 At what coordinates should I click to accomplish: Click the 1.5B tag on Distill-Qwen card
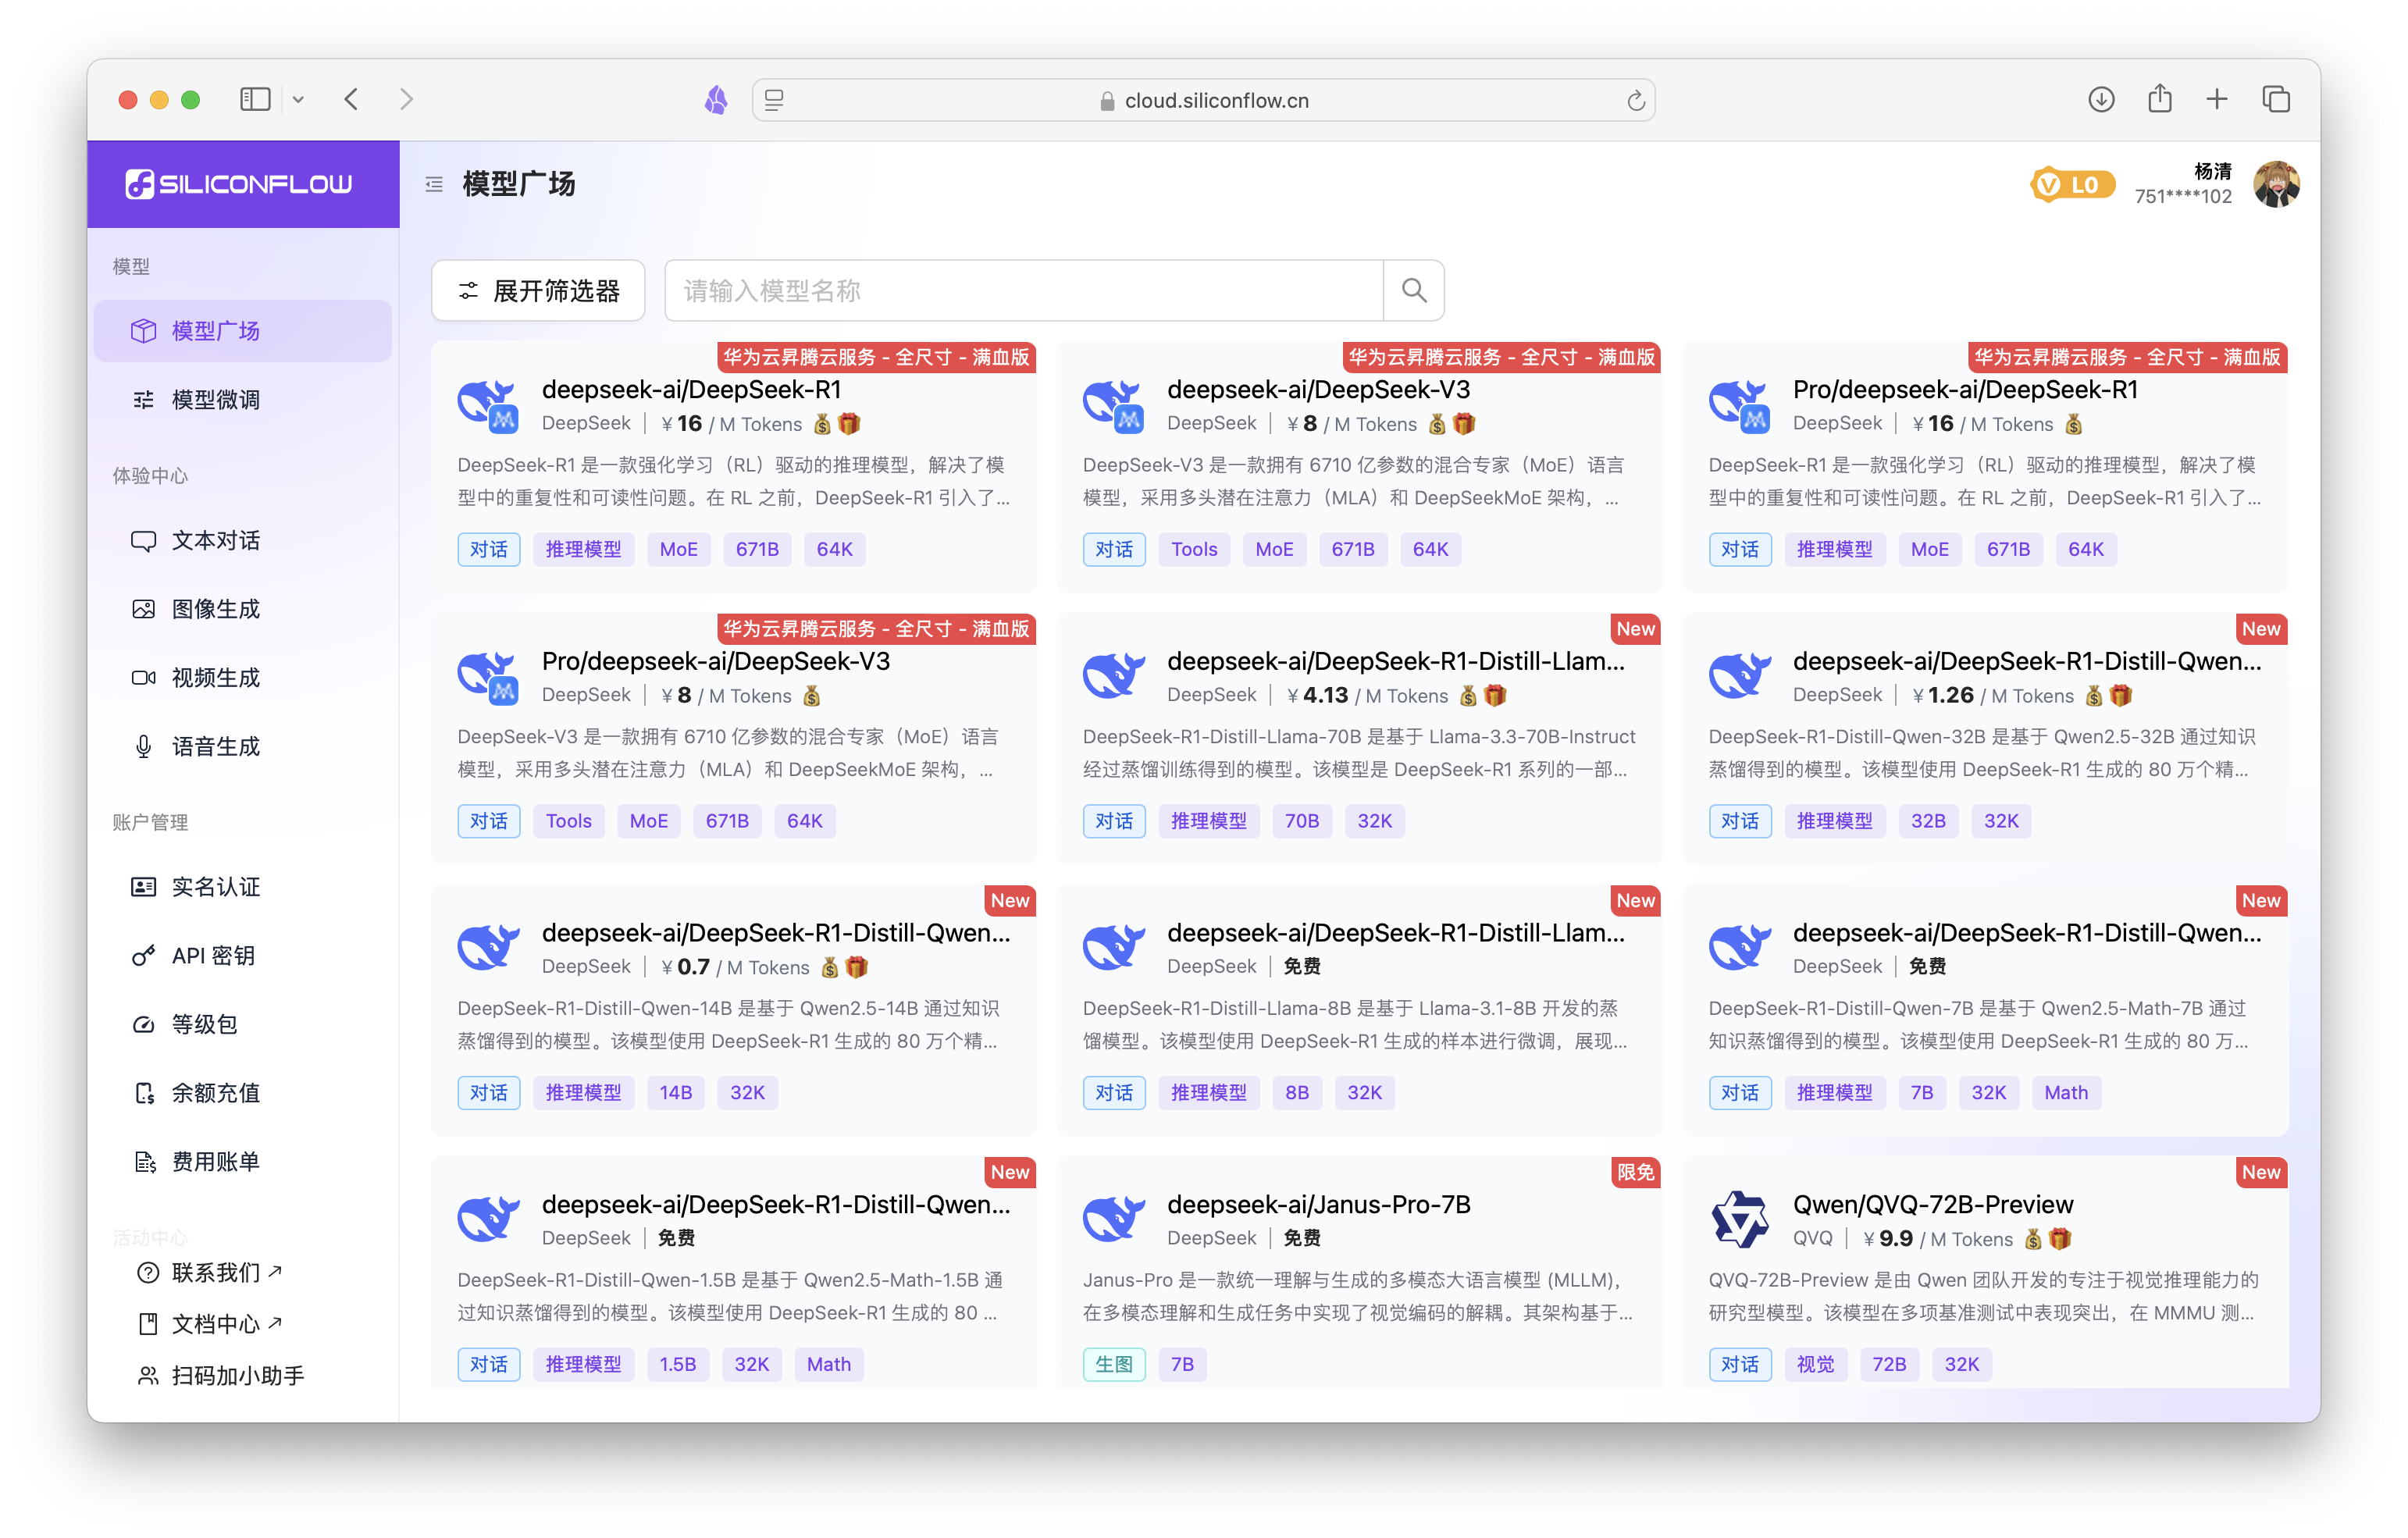pyautogui.click(x=677, y=1365)
